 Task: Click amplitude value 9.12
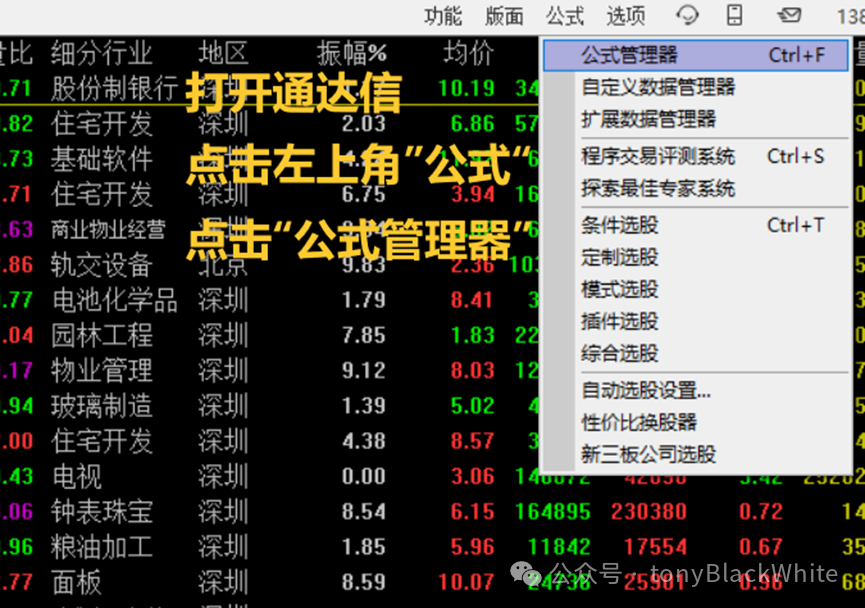(364, 371)
